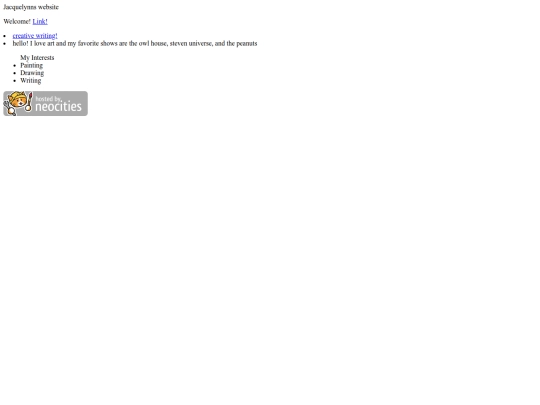Click the paintbrush held by the cat
This screenshot has width=540, height=405.
tap(30, 101)
